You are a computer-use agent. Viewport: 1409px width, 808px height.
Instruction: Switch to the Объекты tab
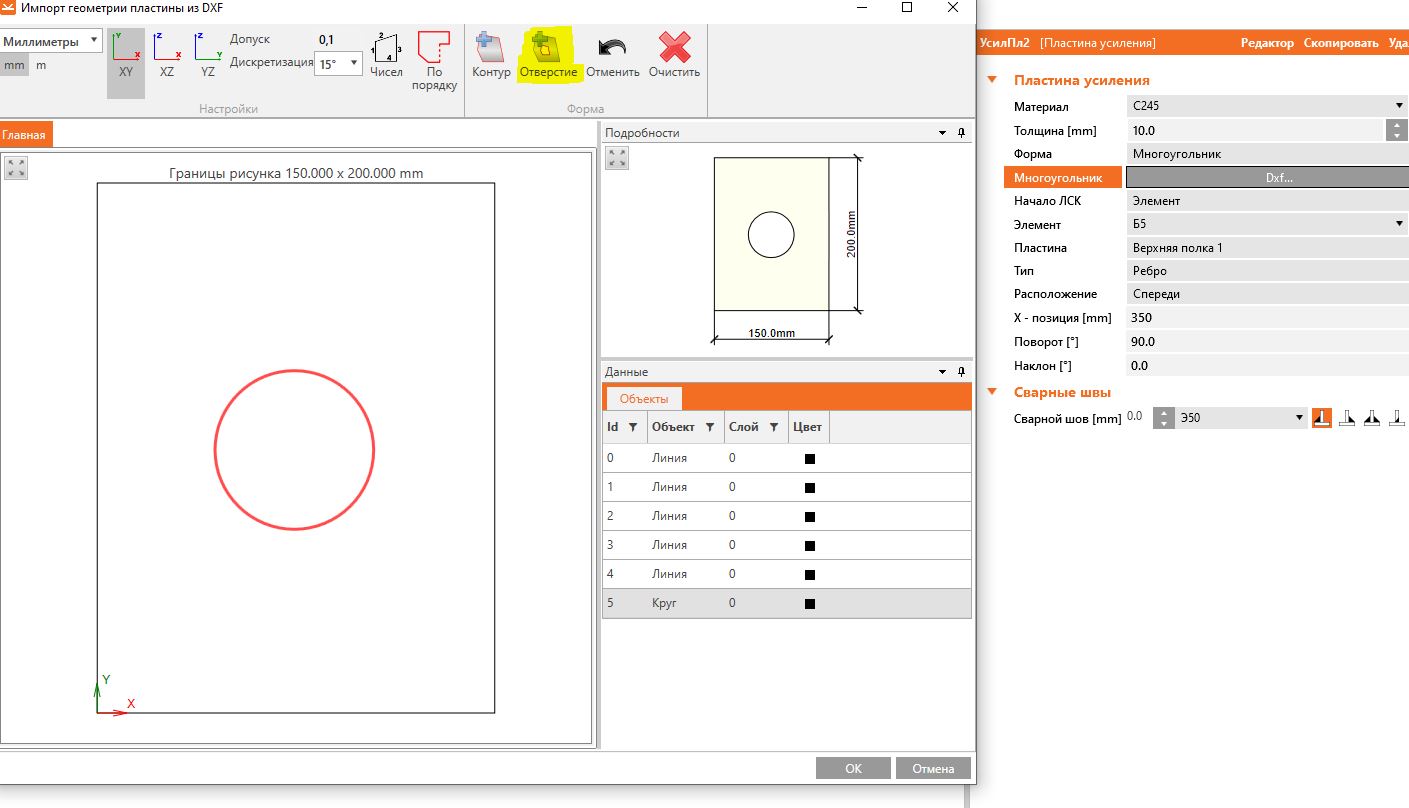click(x=643, y=398)
